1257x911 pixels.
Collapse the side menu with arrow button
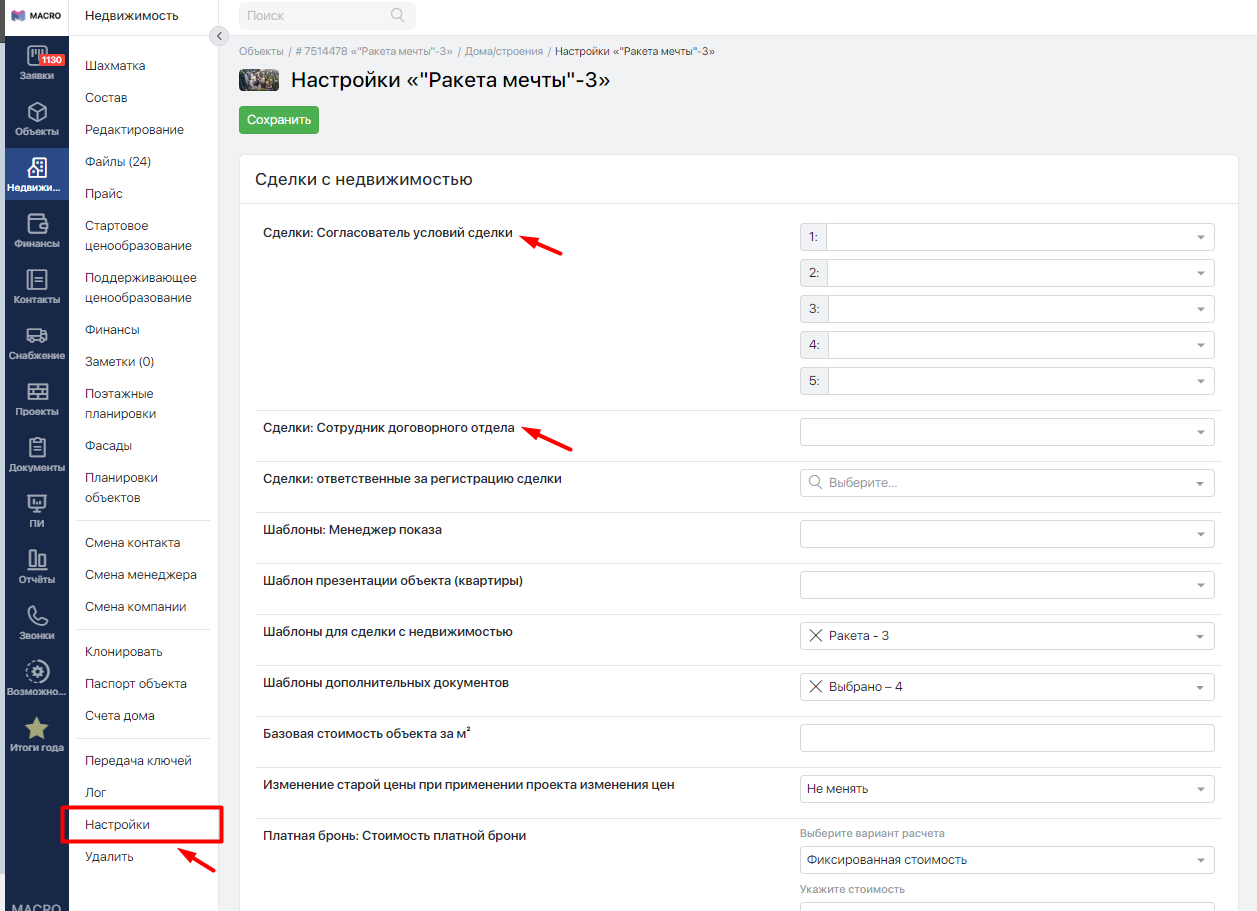tap(219, 36)
